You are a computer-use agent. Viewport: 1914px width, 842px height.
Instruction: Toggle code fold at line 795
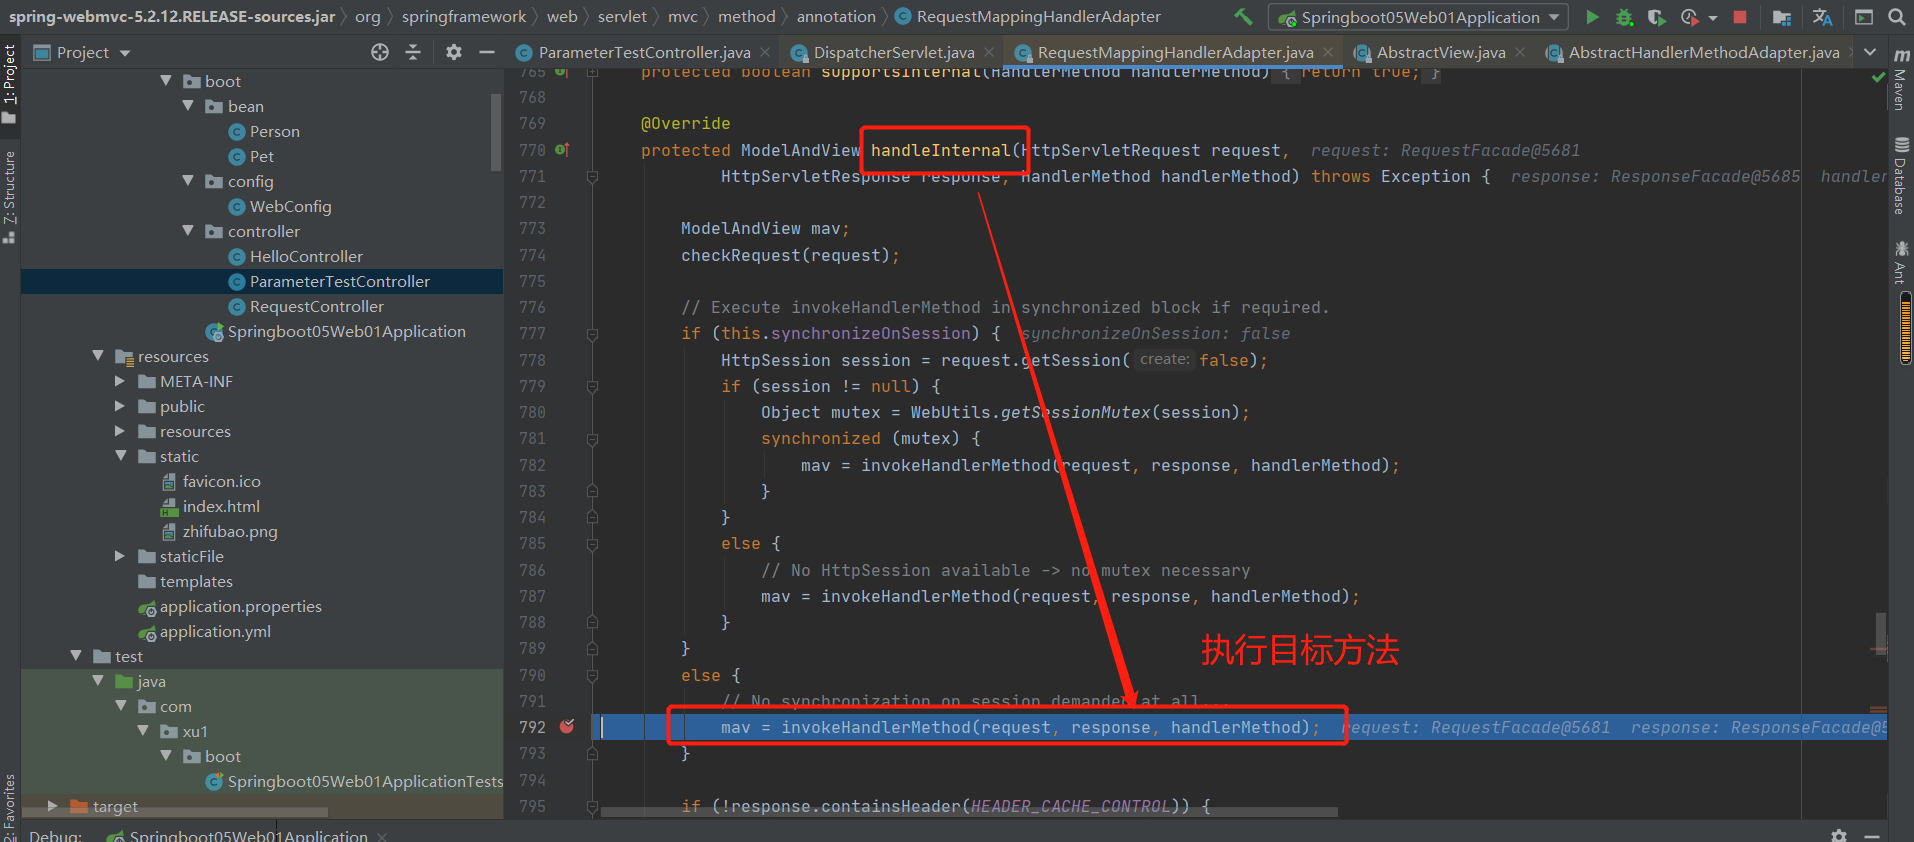pos(592,806)
